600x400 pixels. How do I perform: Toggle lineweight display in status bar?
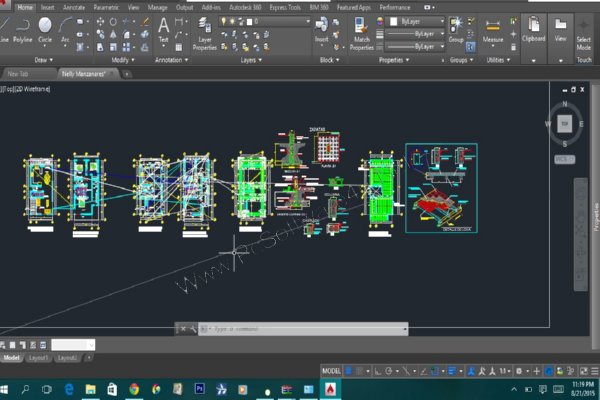(452, 371)
